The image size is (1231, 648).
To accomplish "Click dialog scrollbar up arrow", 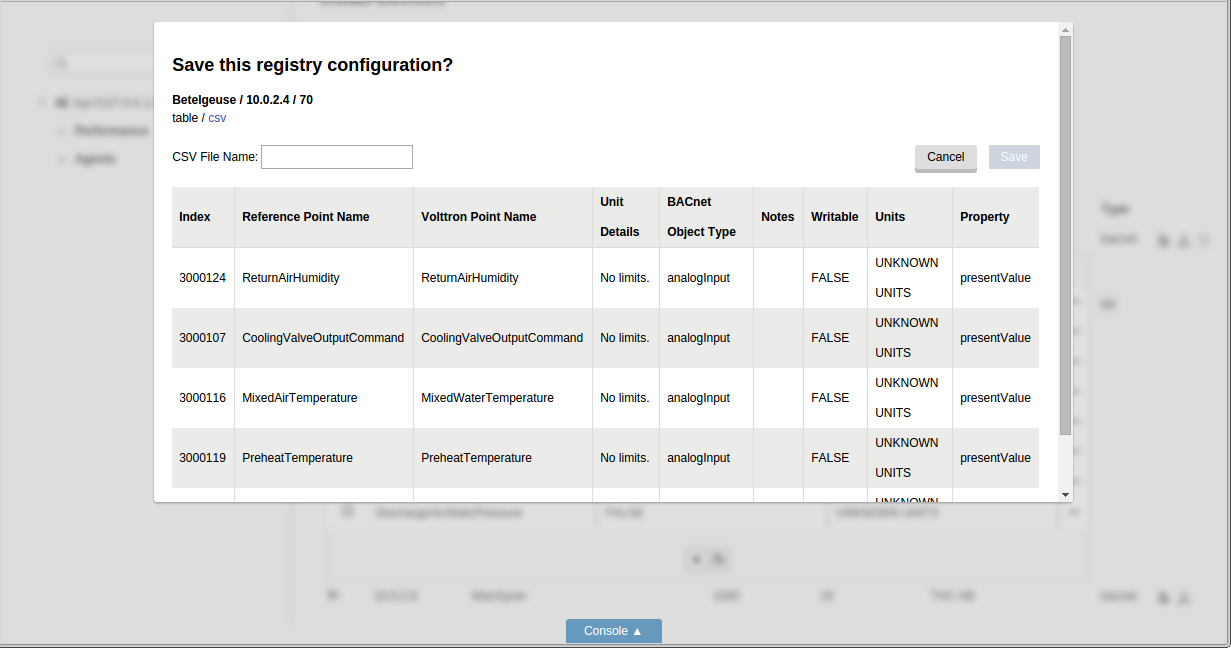I will 1065,29.
